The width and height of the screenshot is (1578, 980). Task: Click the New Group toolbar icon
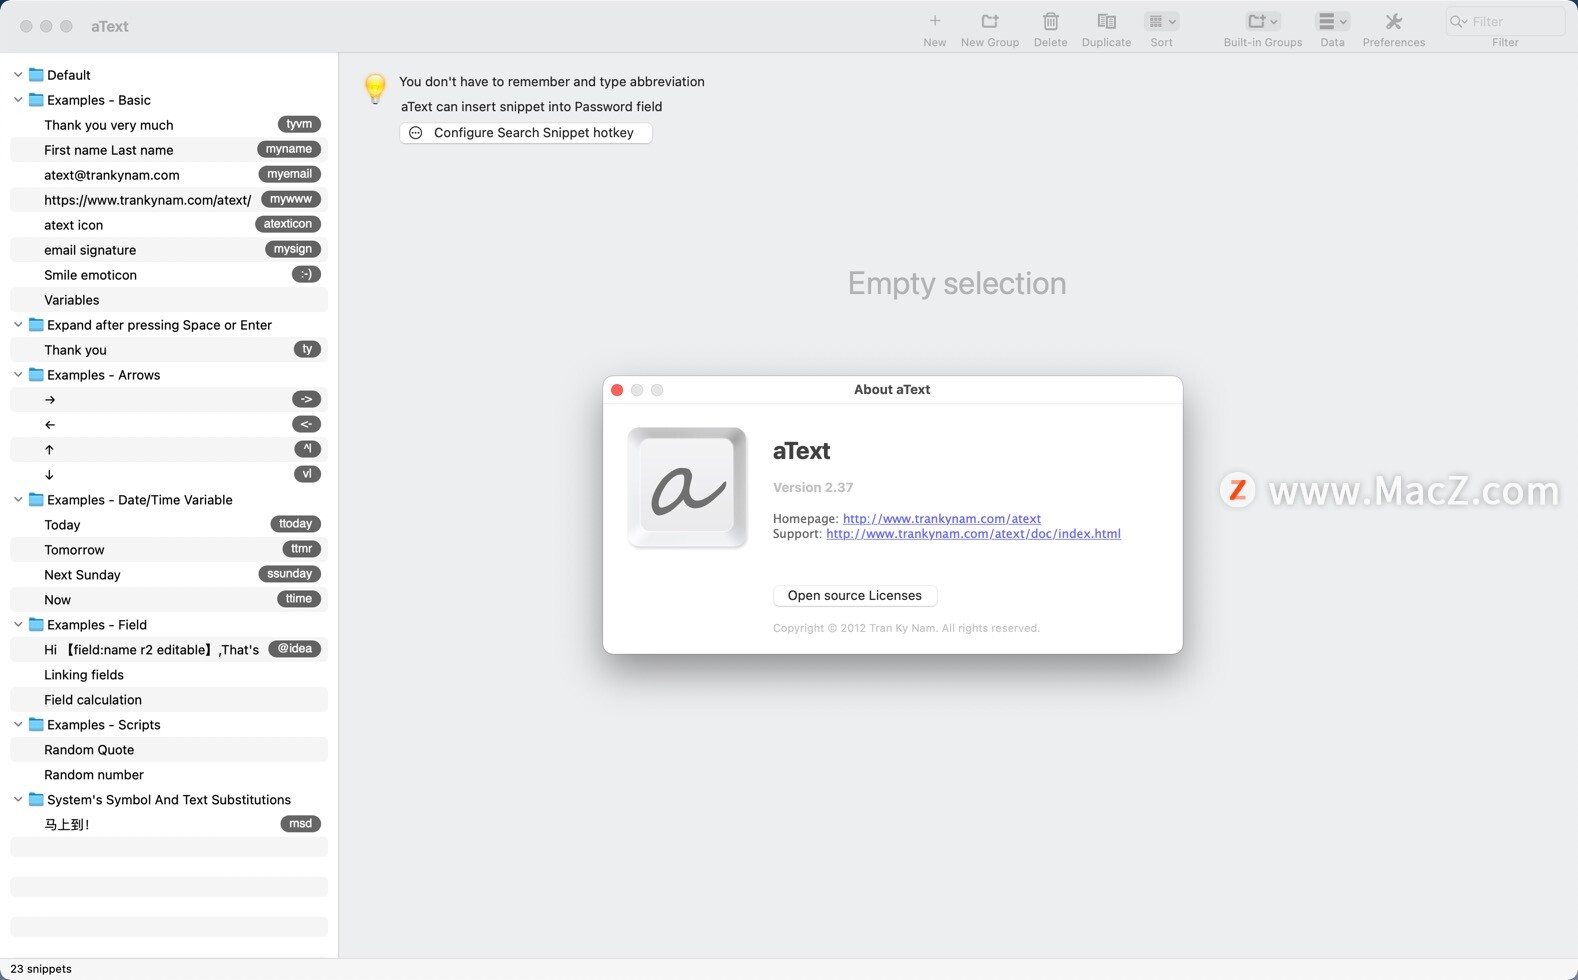(x=989, y=21)
